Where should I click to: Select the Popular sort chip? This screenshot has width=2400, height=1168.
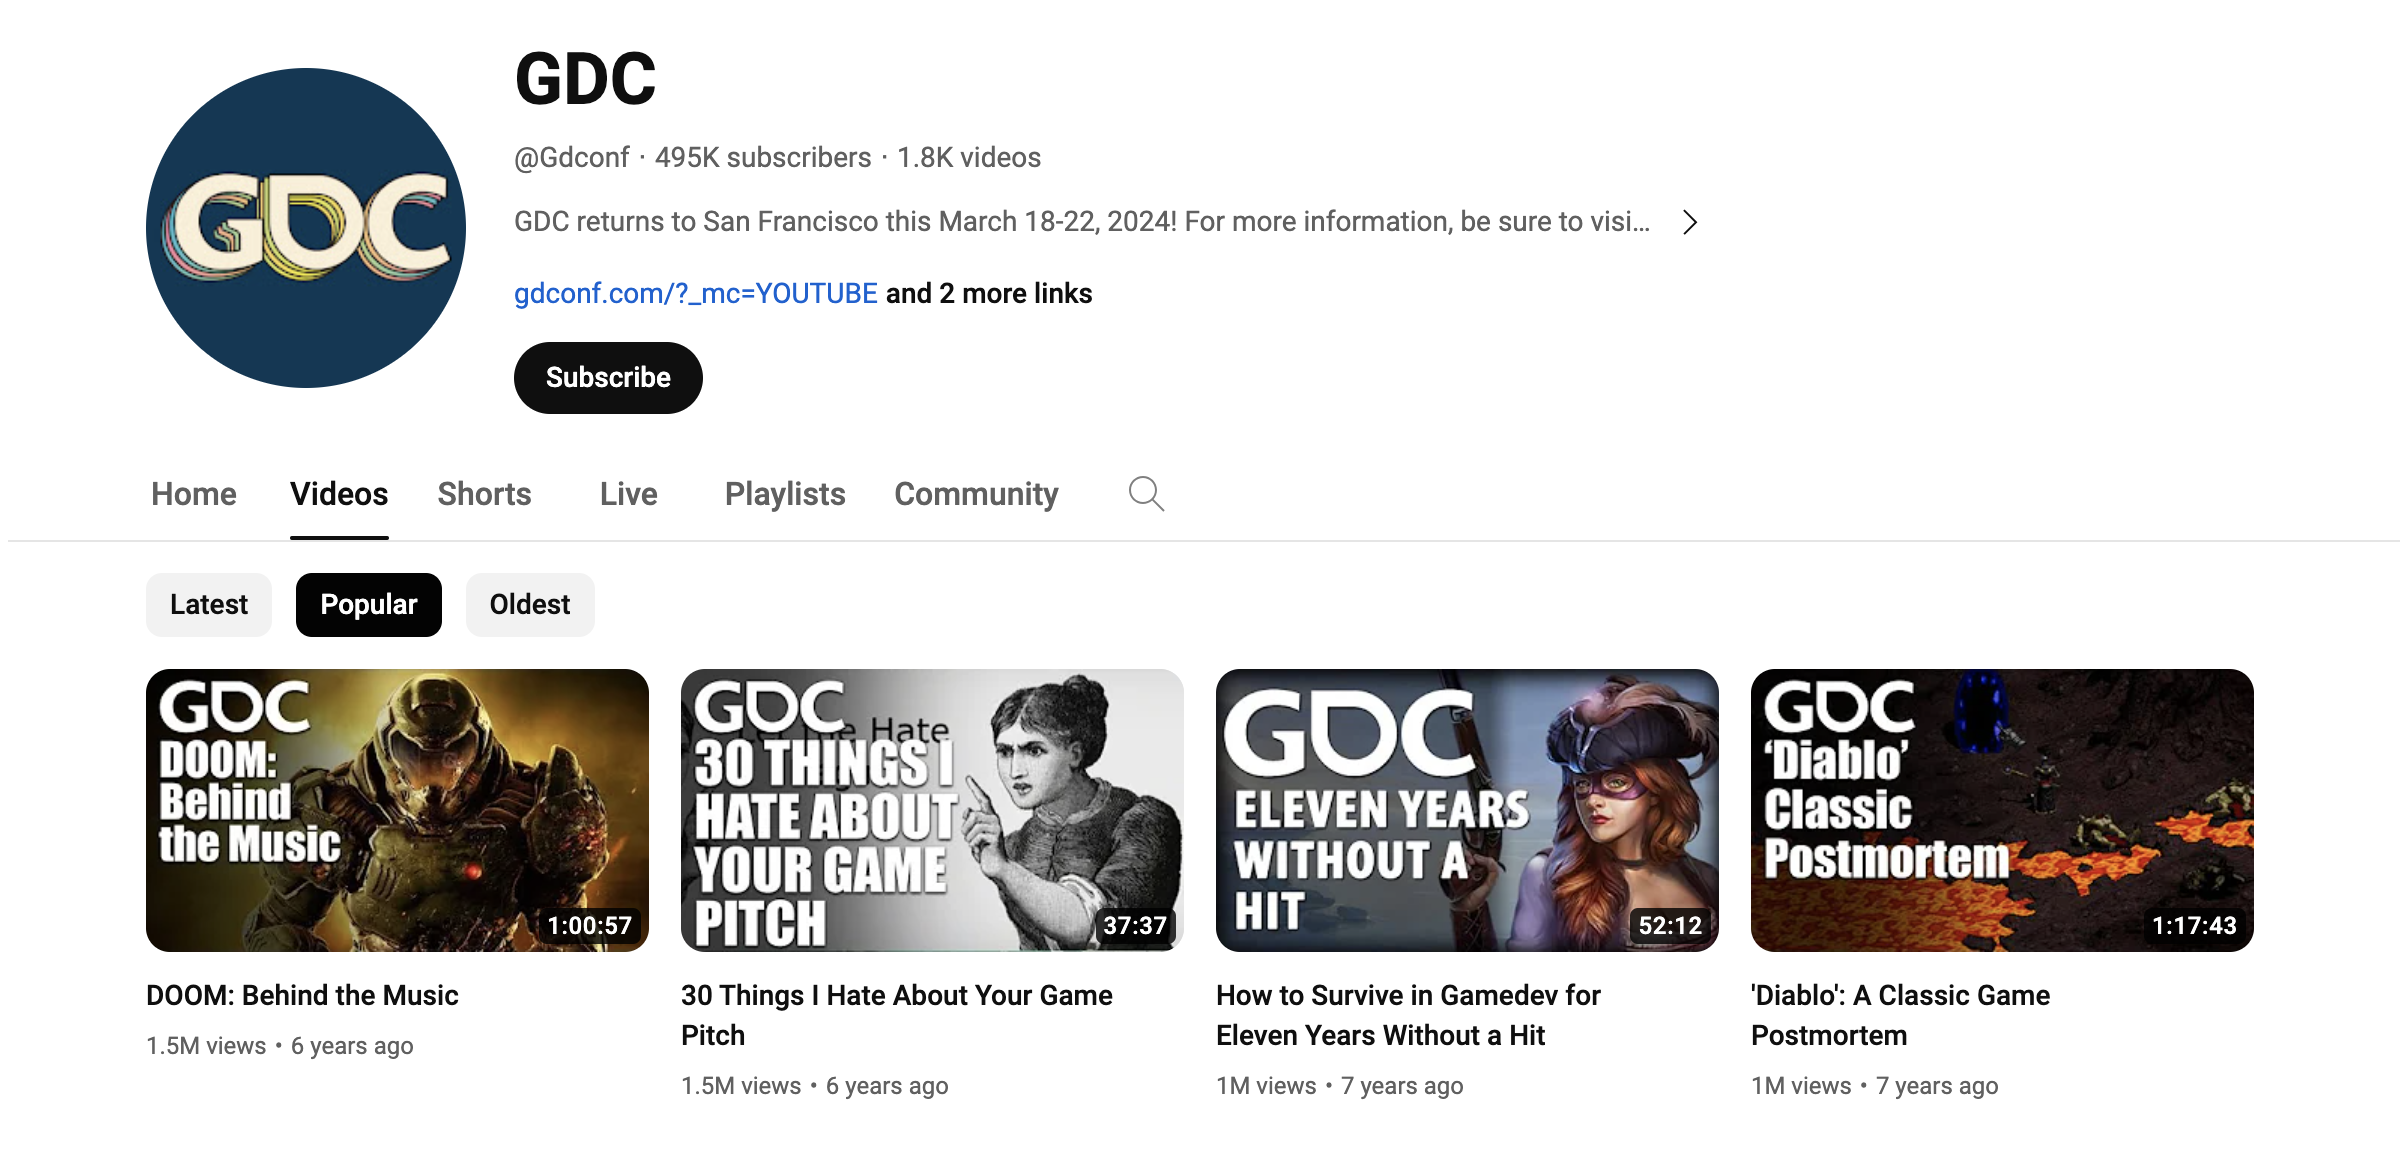[x=368, y=605]
